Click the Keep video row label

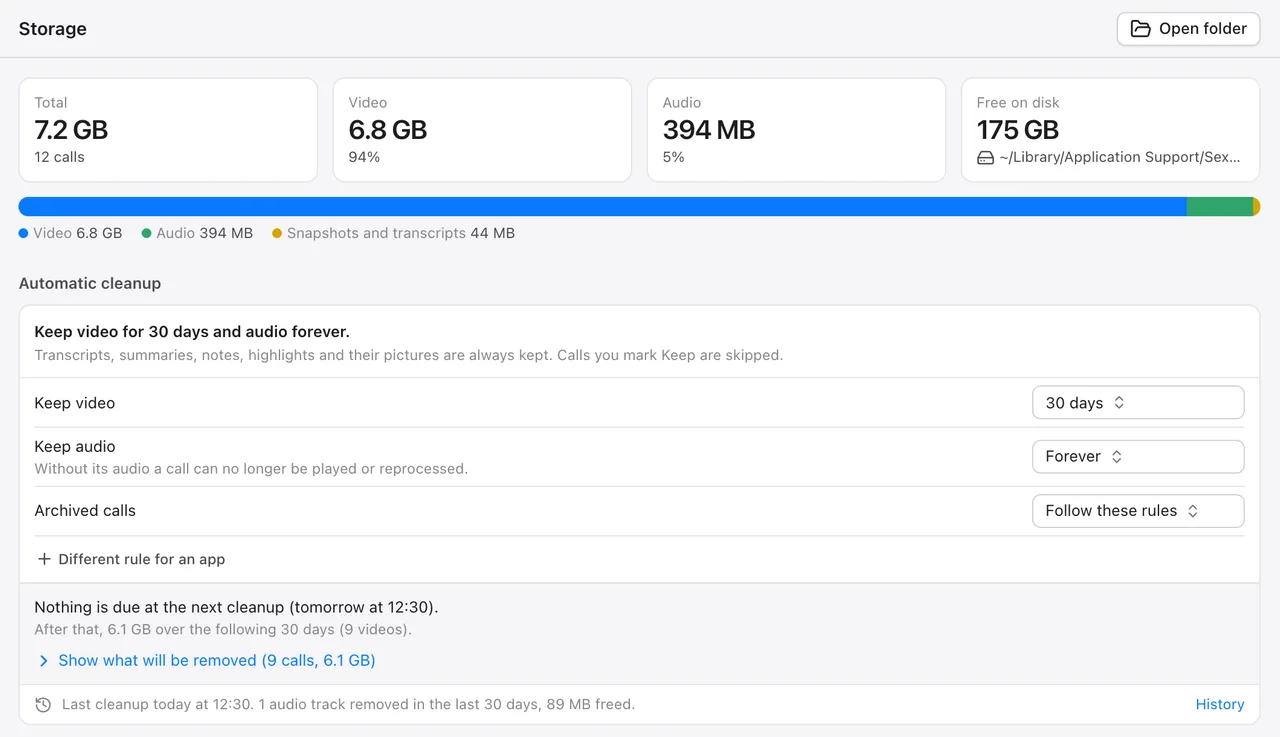75,403
